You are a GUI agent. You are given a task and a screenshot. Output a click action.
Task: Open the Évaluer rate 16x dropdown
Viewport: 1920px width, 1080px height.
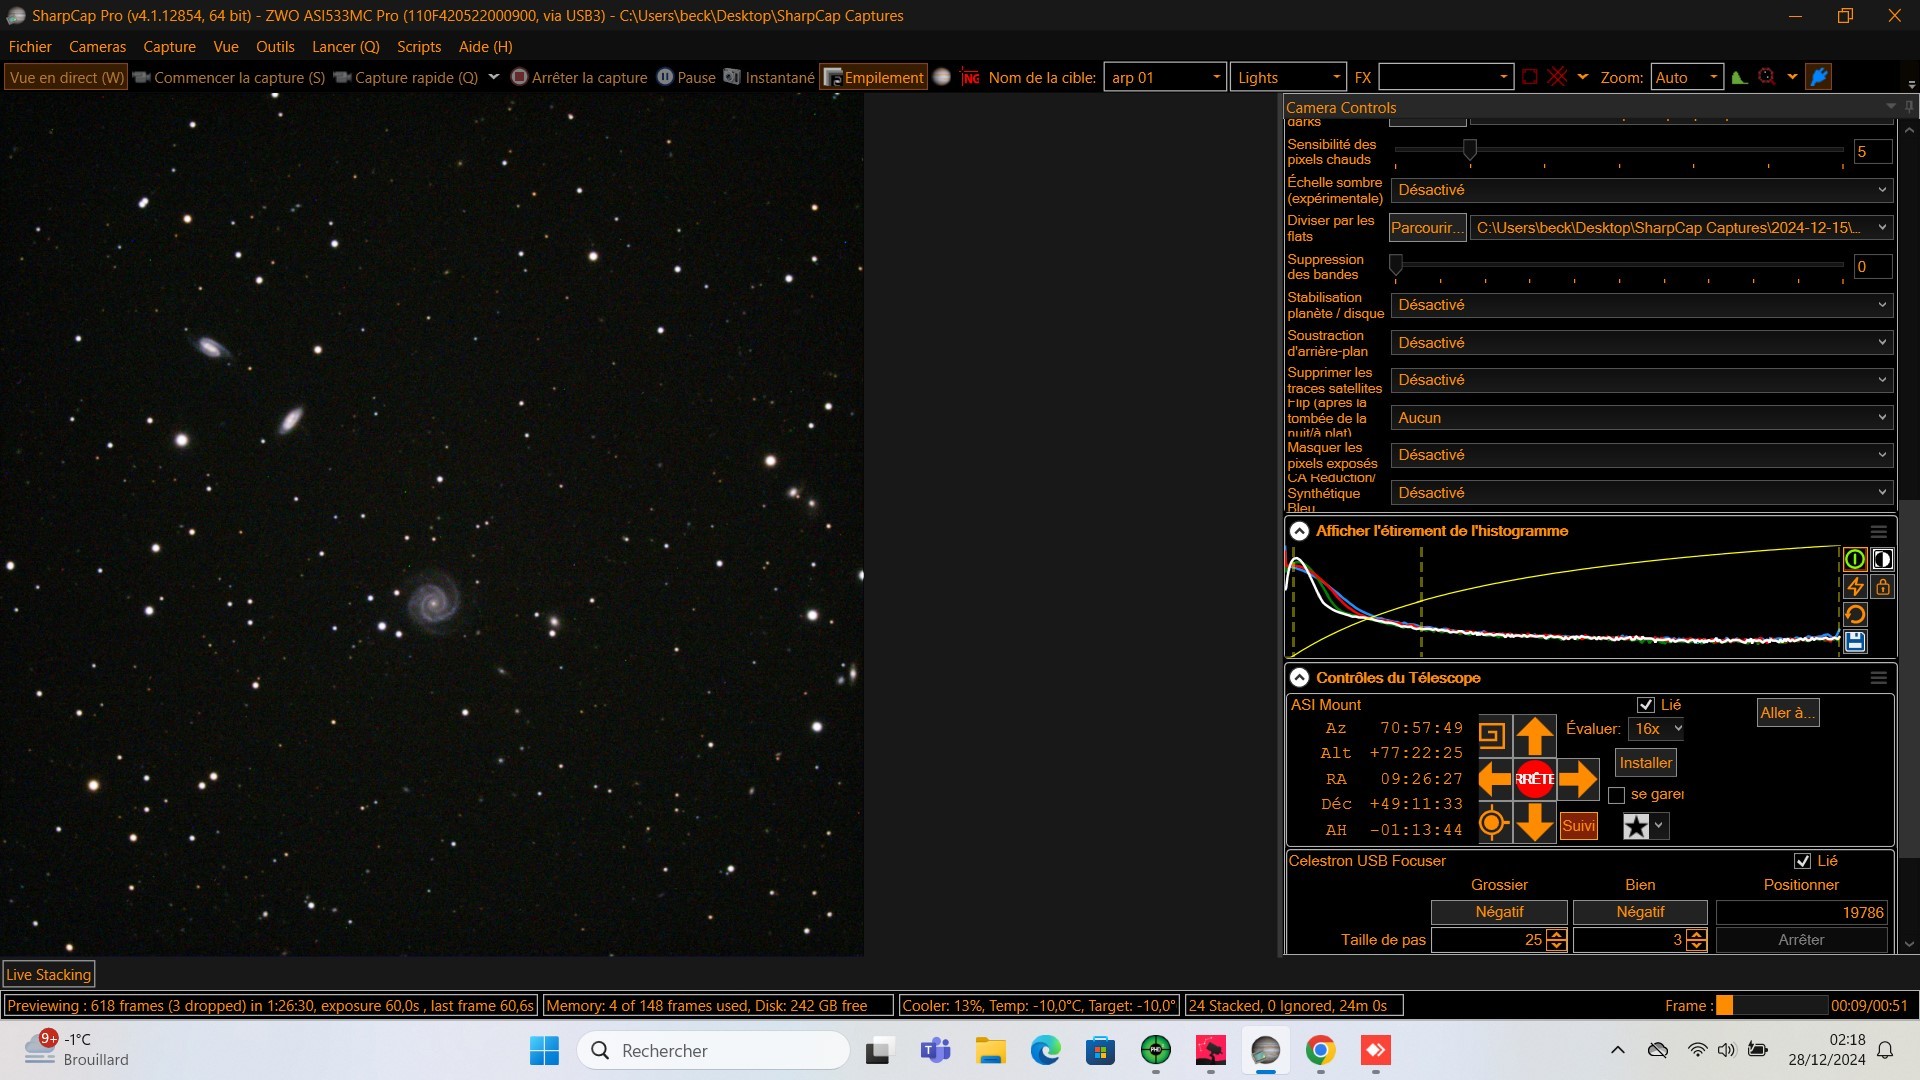tap(1656, 729)
